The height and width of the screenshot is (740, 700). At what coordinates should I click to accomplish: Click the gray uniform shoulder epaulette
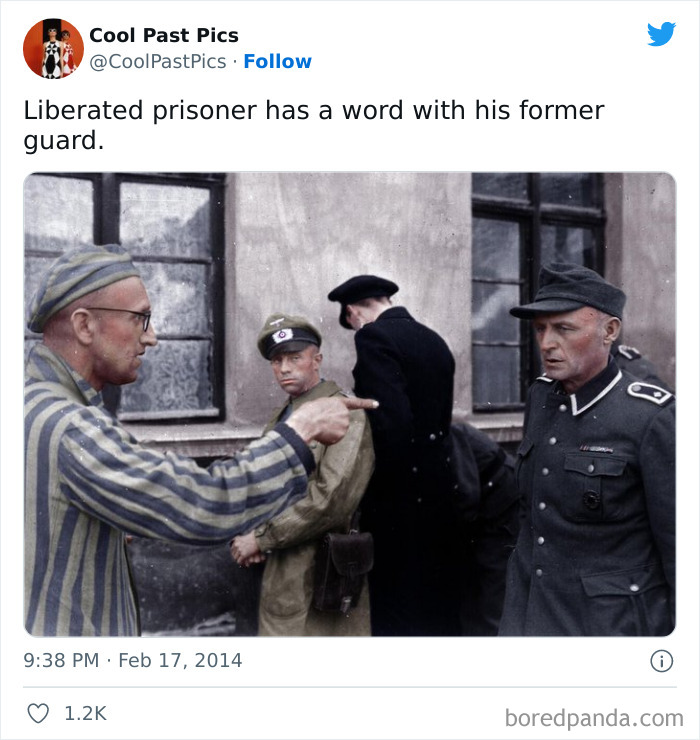[649, 392]
